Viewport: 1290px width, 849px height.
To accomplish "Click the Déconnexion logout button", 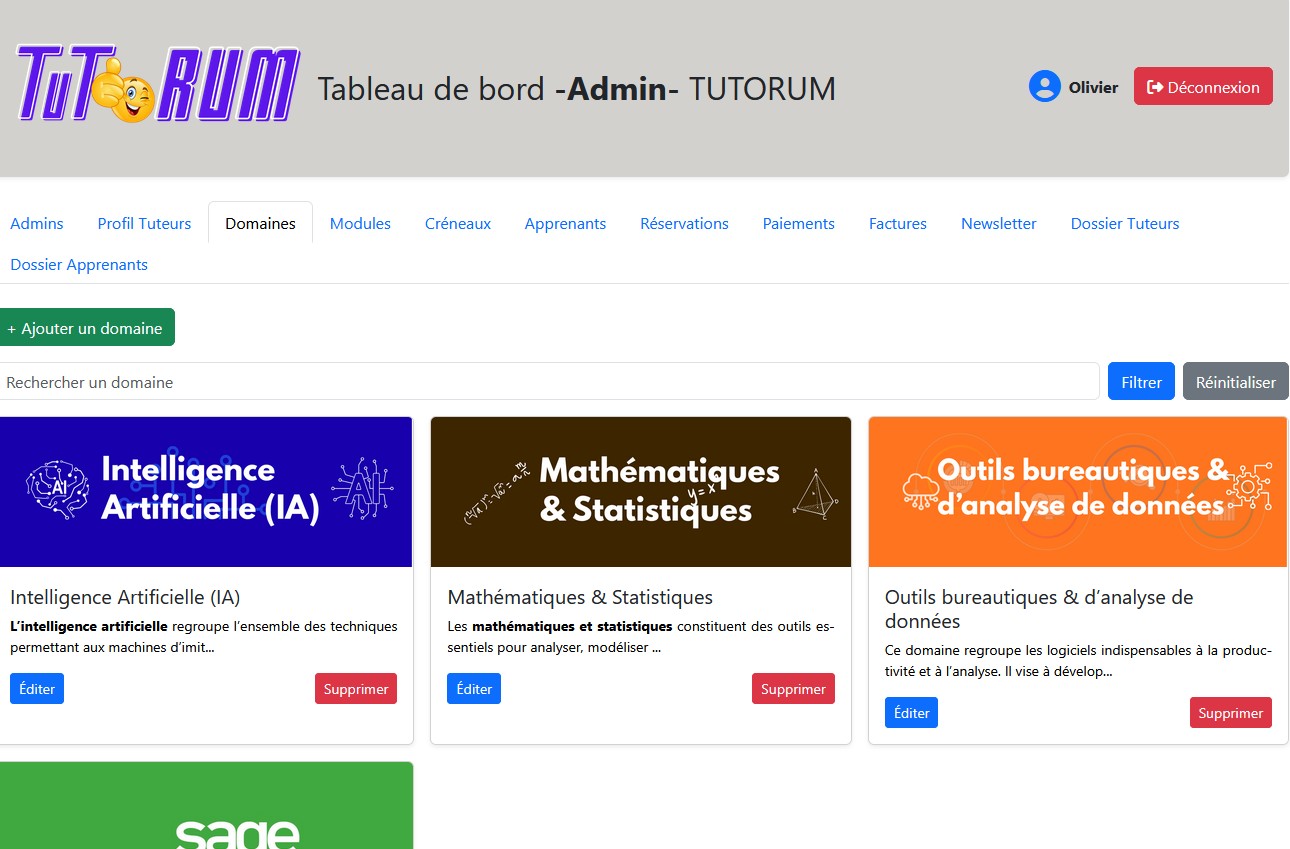I will click(x=1202, y=87).
